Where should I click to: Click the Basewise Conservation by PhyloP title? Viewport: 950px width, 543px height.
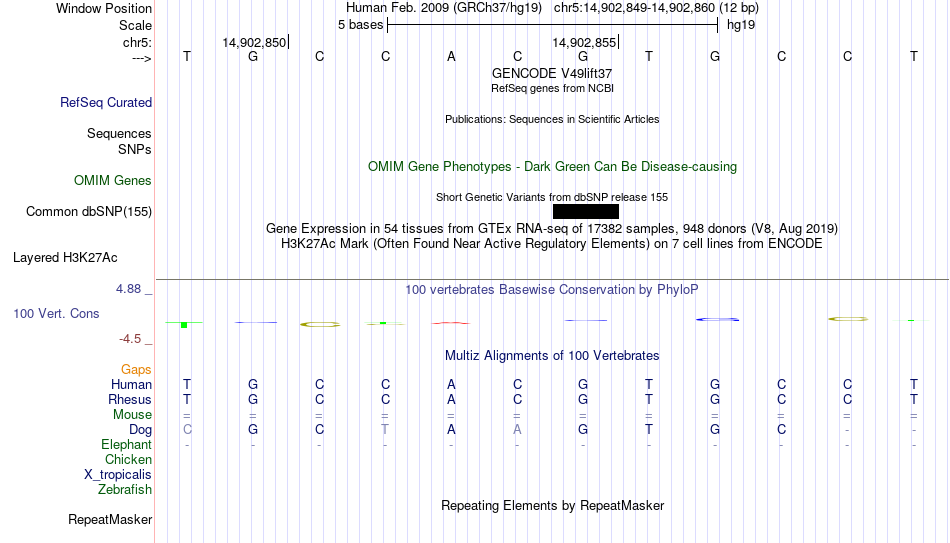[x=552, y=290]
